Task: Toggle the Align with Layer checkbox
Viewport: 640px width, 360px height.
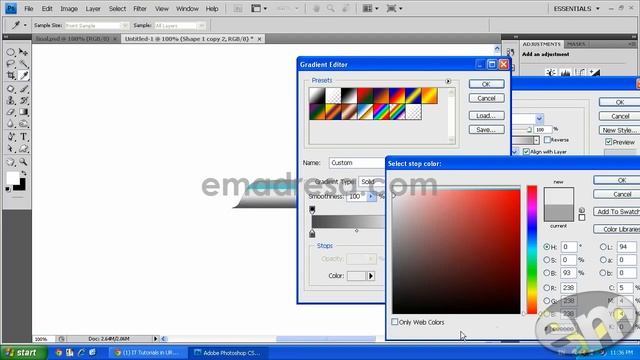Action: click(526, 151)
